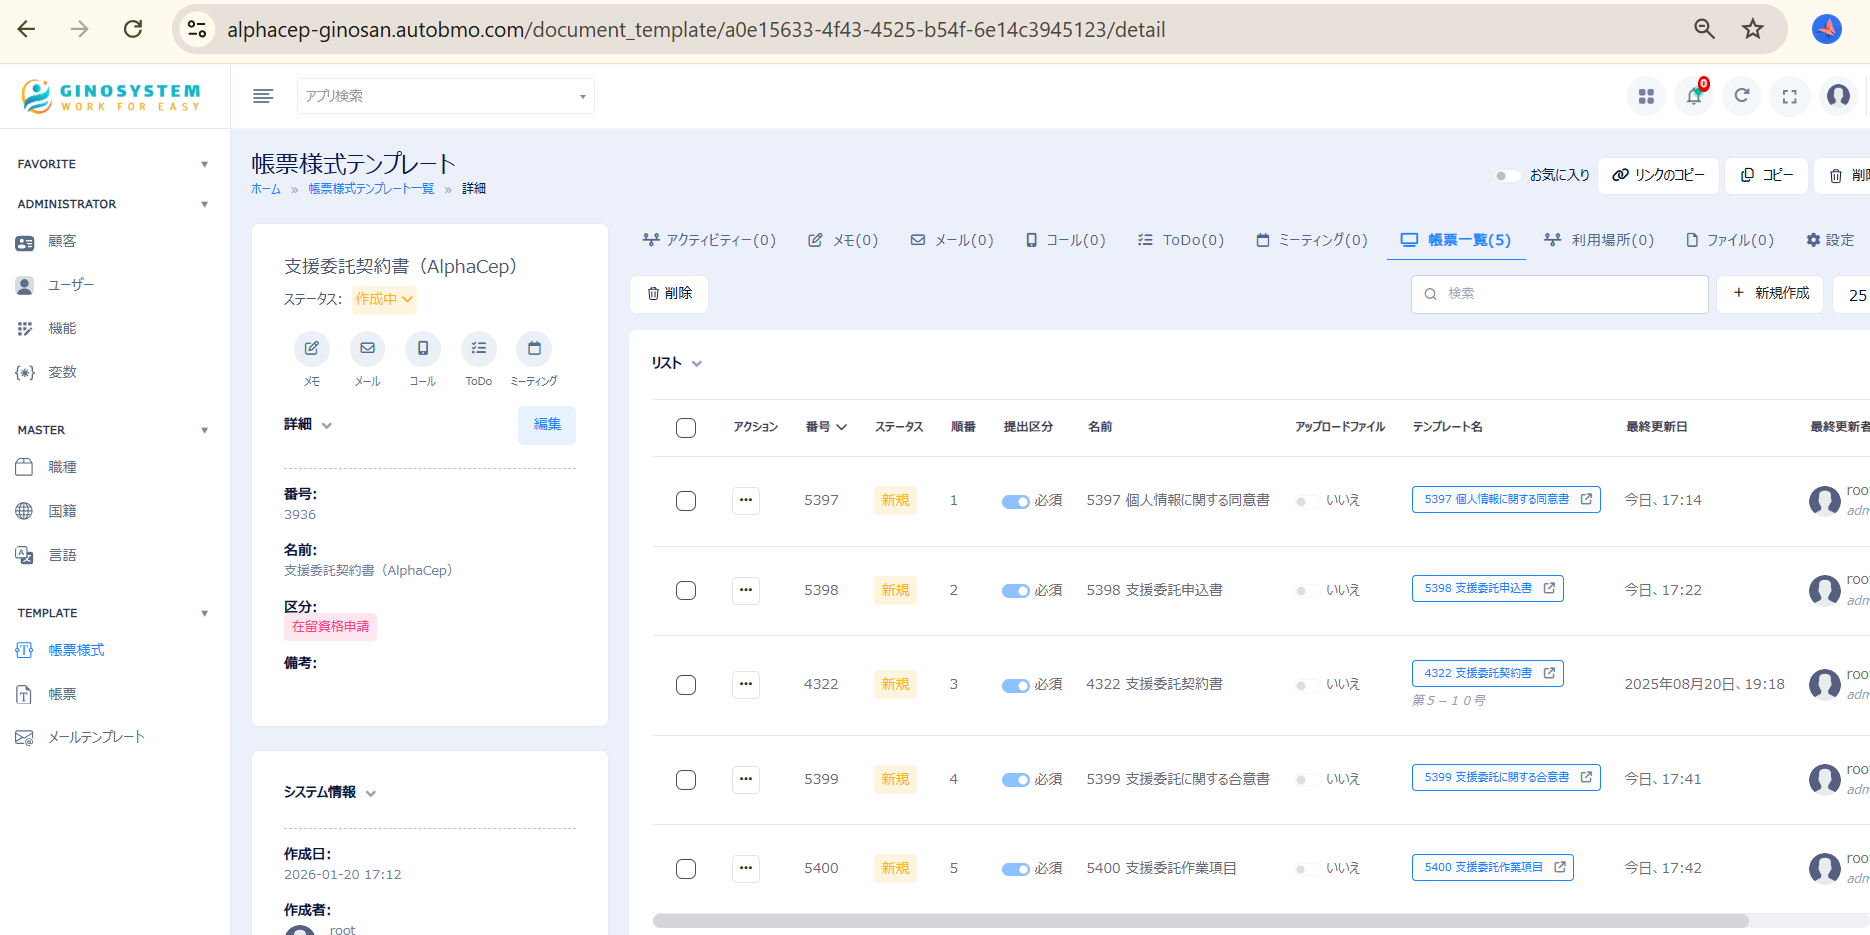Viewport: 1870px width, 935px height.
Task: Click the ToDo quick-action icon
Action: click(x=478, y=348)
